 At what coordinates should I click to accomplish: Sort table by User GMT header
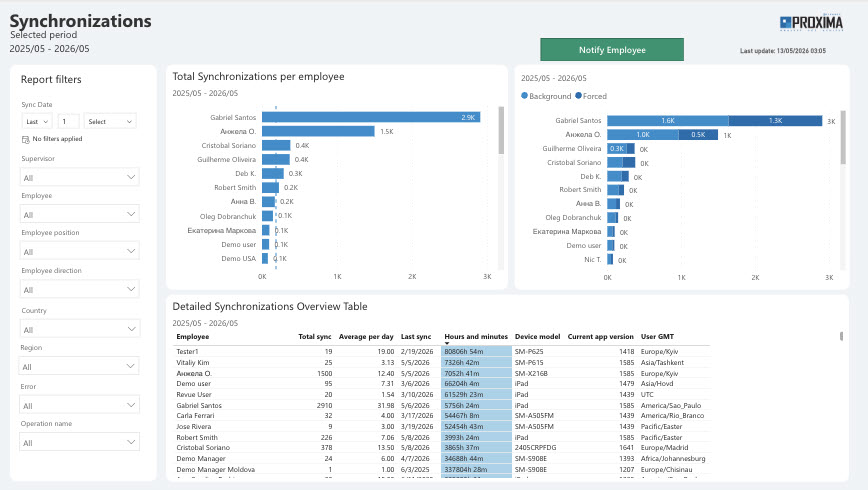(x=658, y=337)
